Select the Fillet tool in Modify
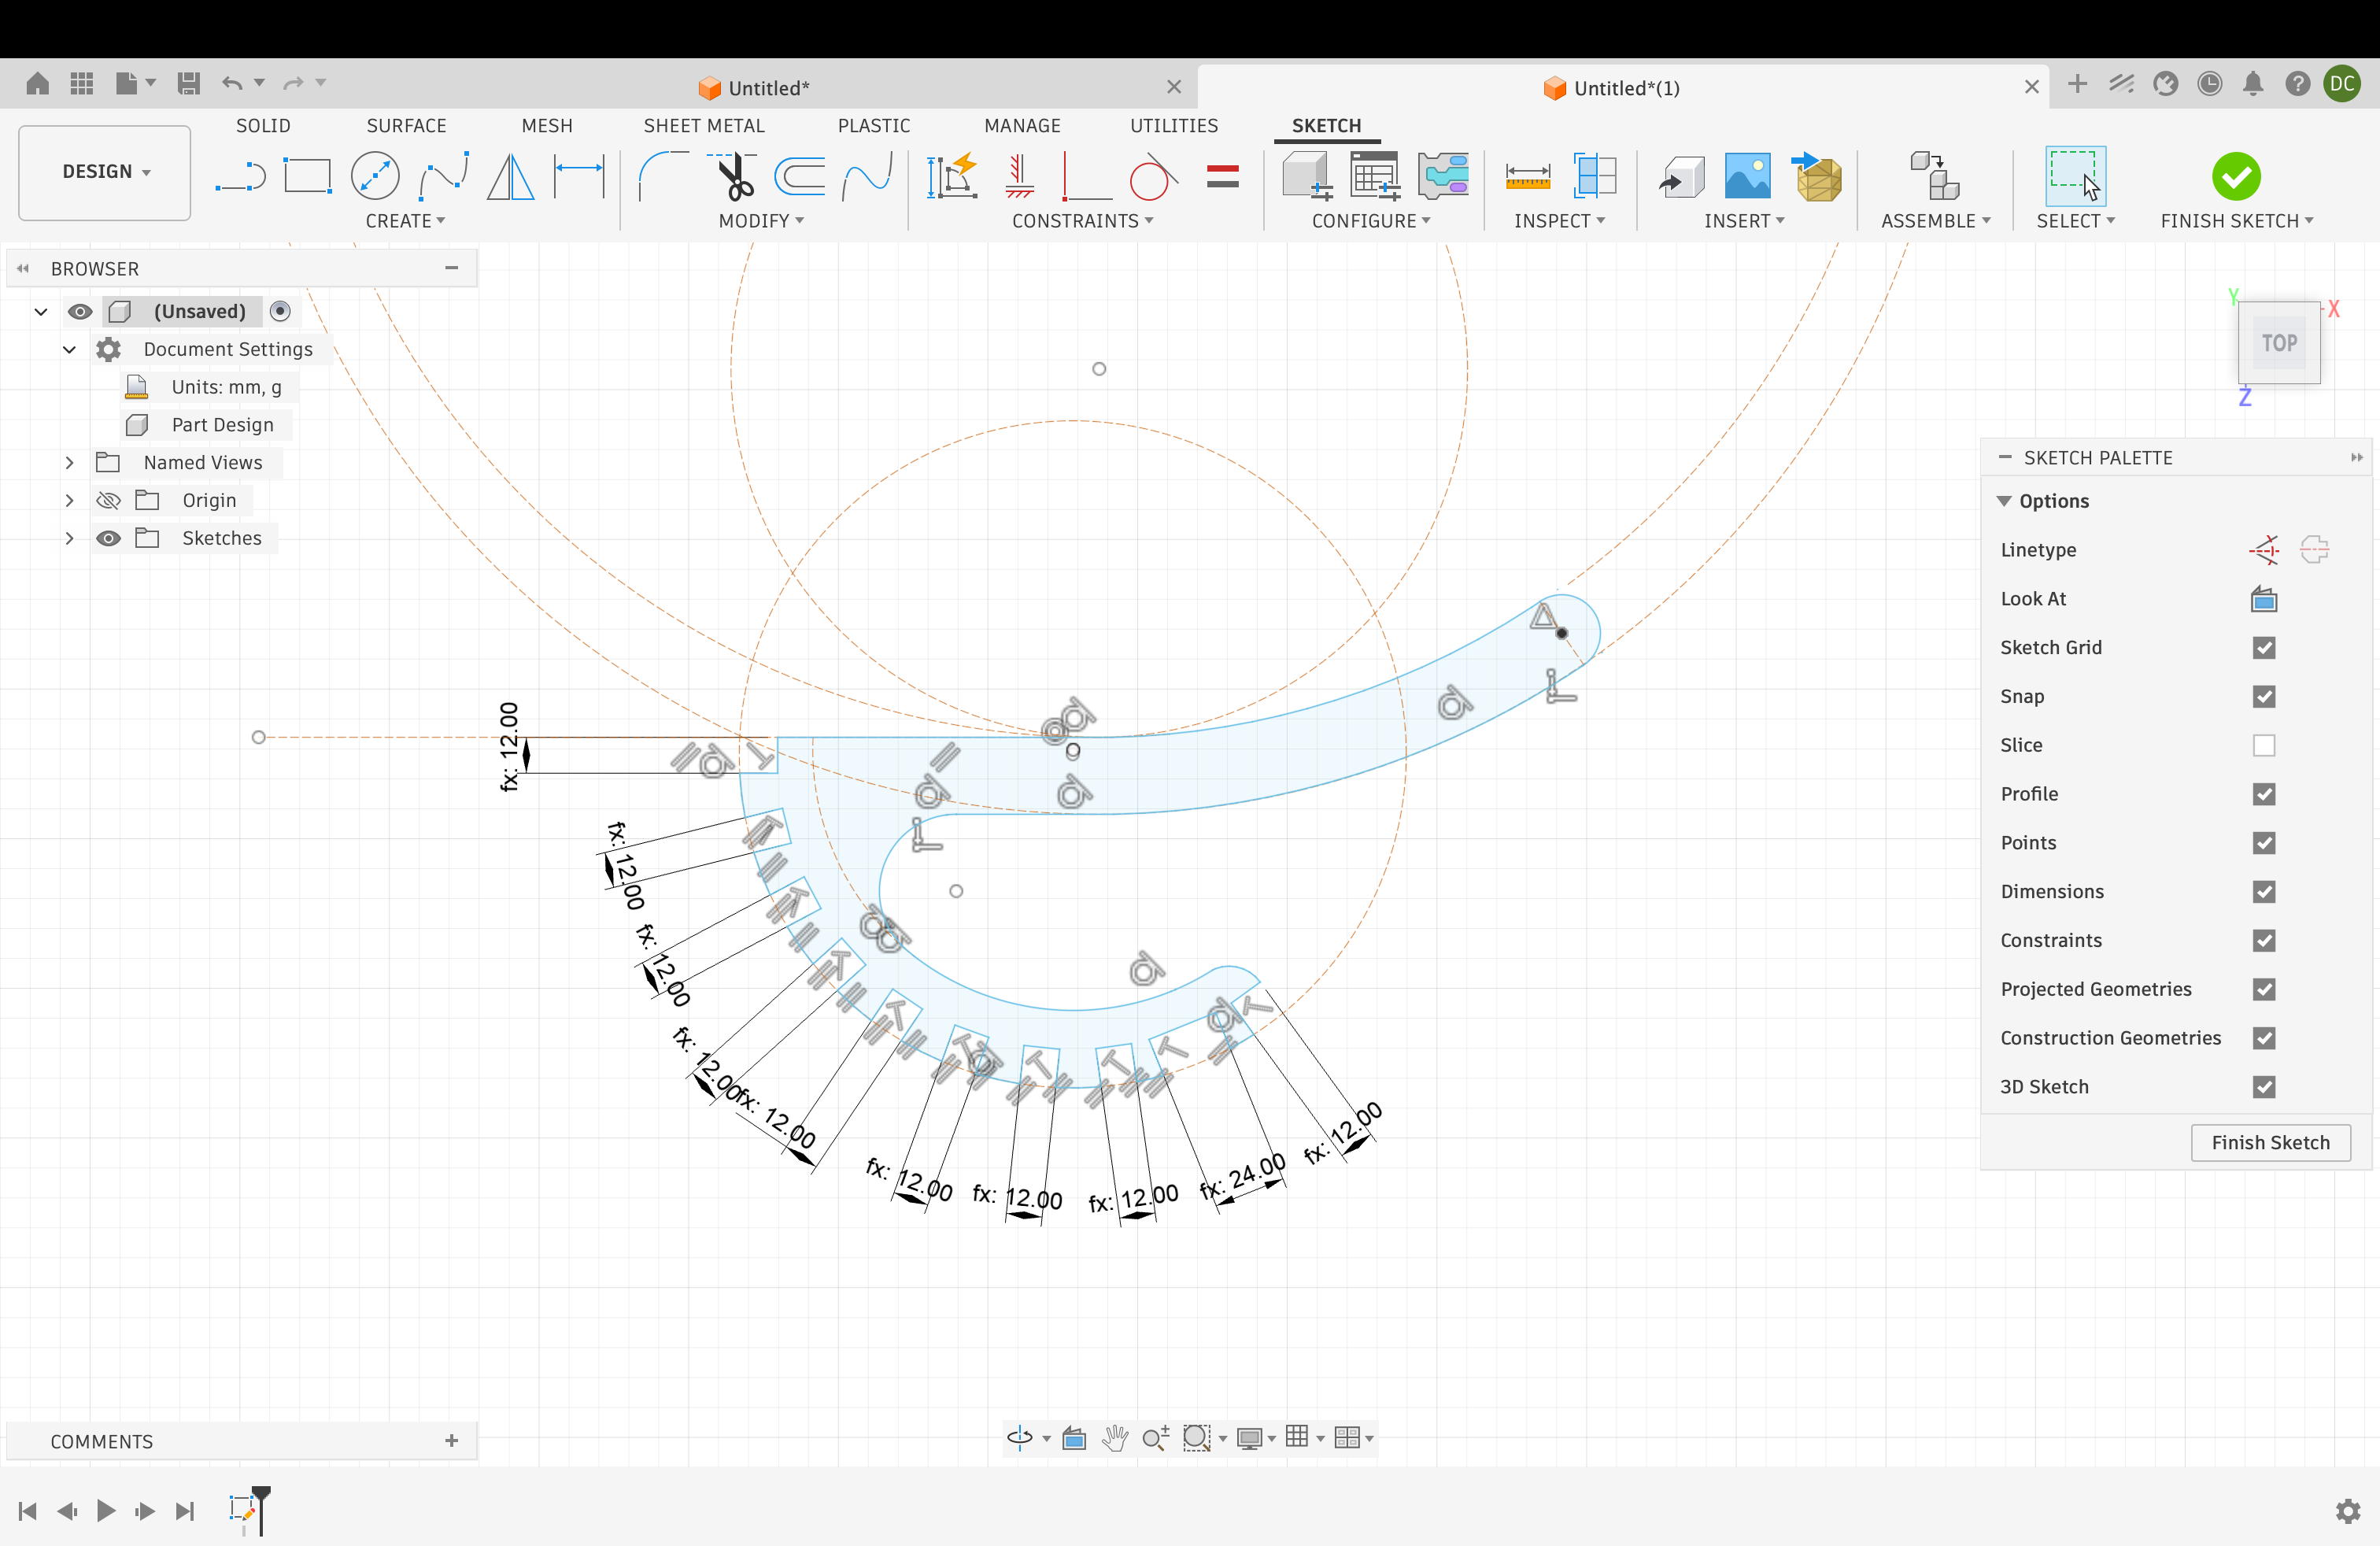2380x1546 pixels. click(663, 177)
